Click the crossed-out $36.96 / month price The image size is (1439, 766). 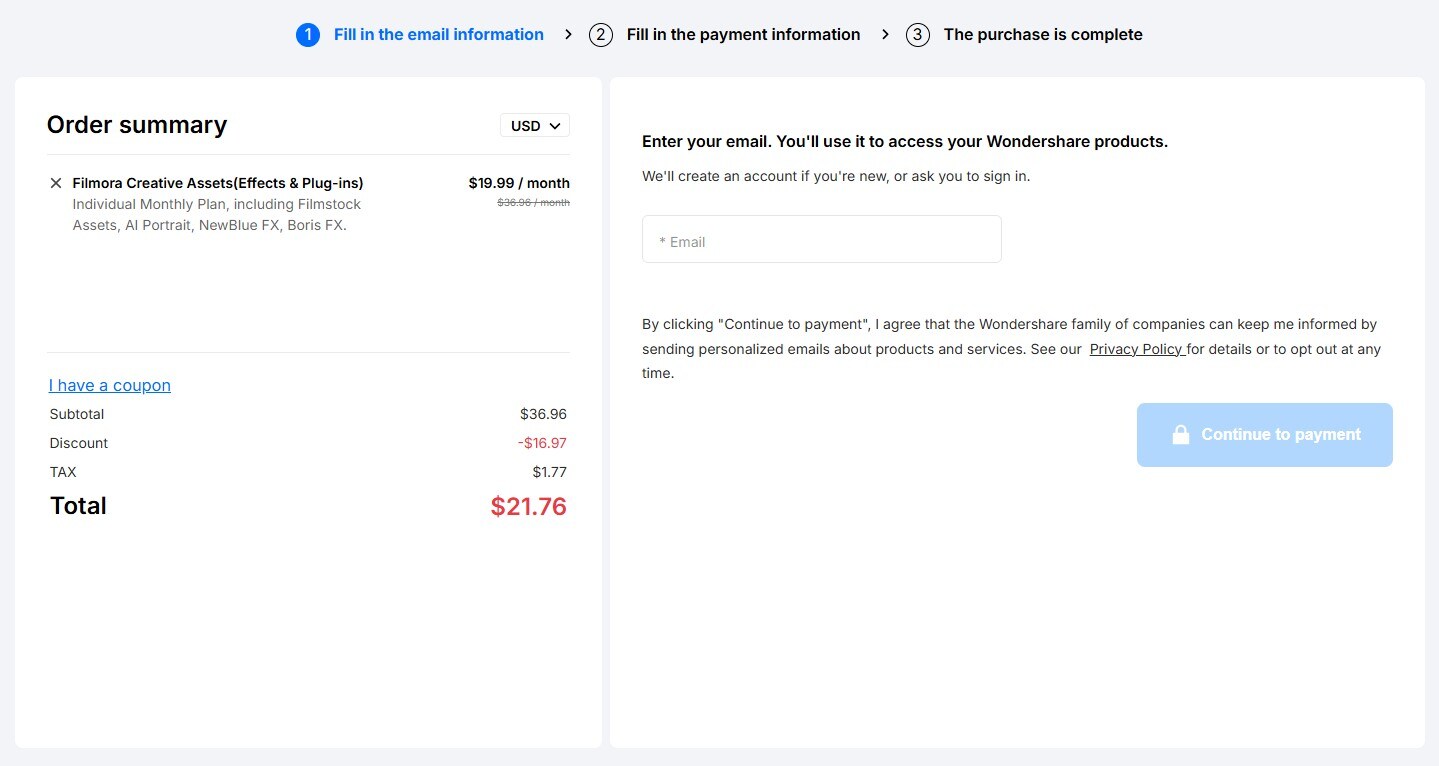(x=533, y=203)
